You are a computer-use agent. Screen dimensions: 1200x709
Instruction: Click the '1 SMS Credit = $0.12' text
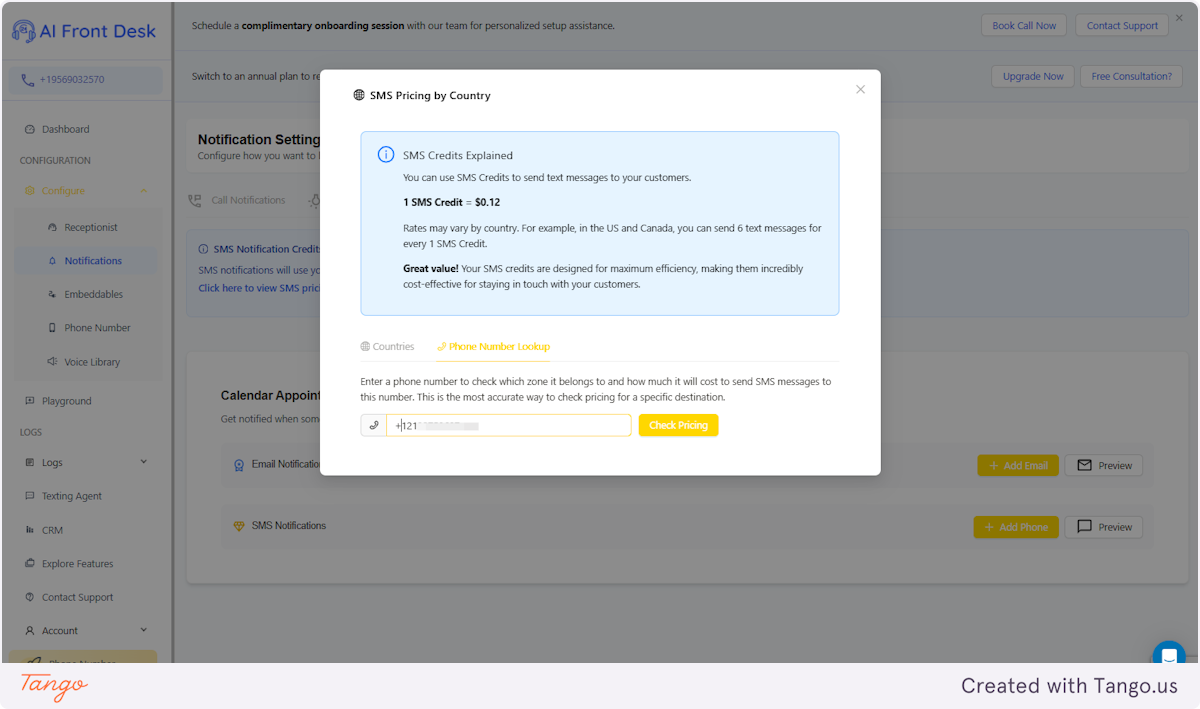[x=451, y=202]
